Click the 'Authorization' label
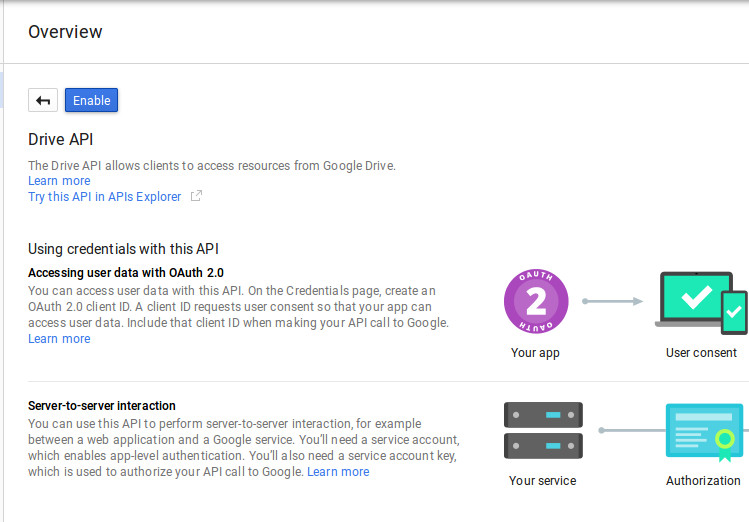Viewport: 749px width, 522px height. click(703, 481)
